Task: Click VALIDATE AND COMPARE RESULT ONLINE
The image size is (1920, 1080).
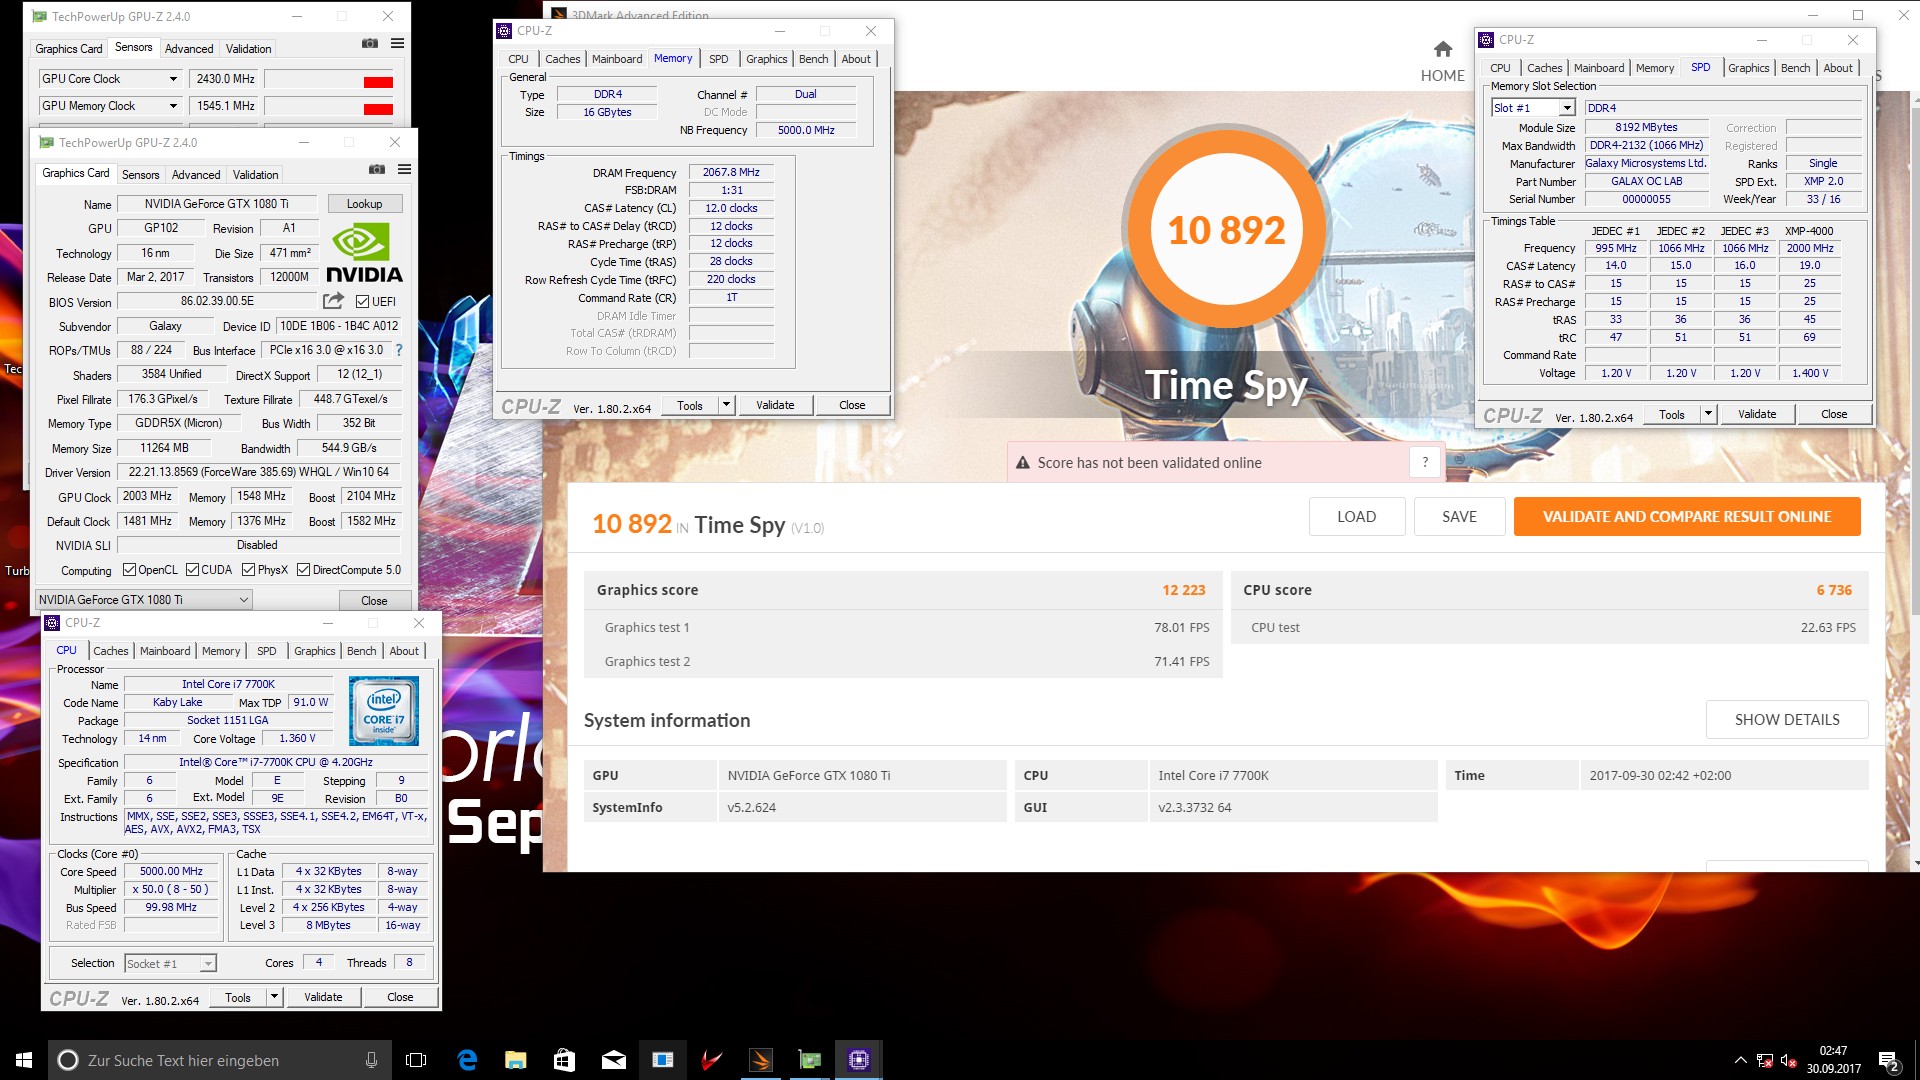Action: (x=1687, y=517)
